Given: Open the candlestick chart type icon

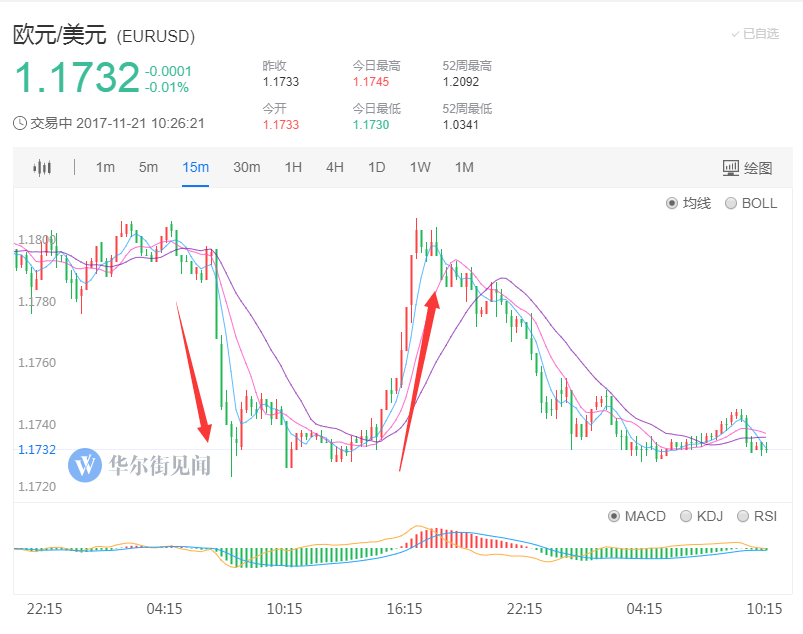Looking at the screenshot, I should (42, 167).
